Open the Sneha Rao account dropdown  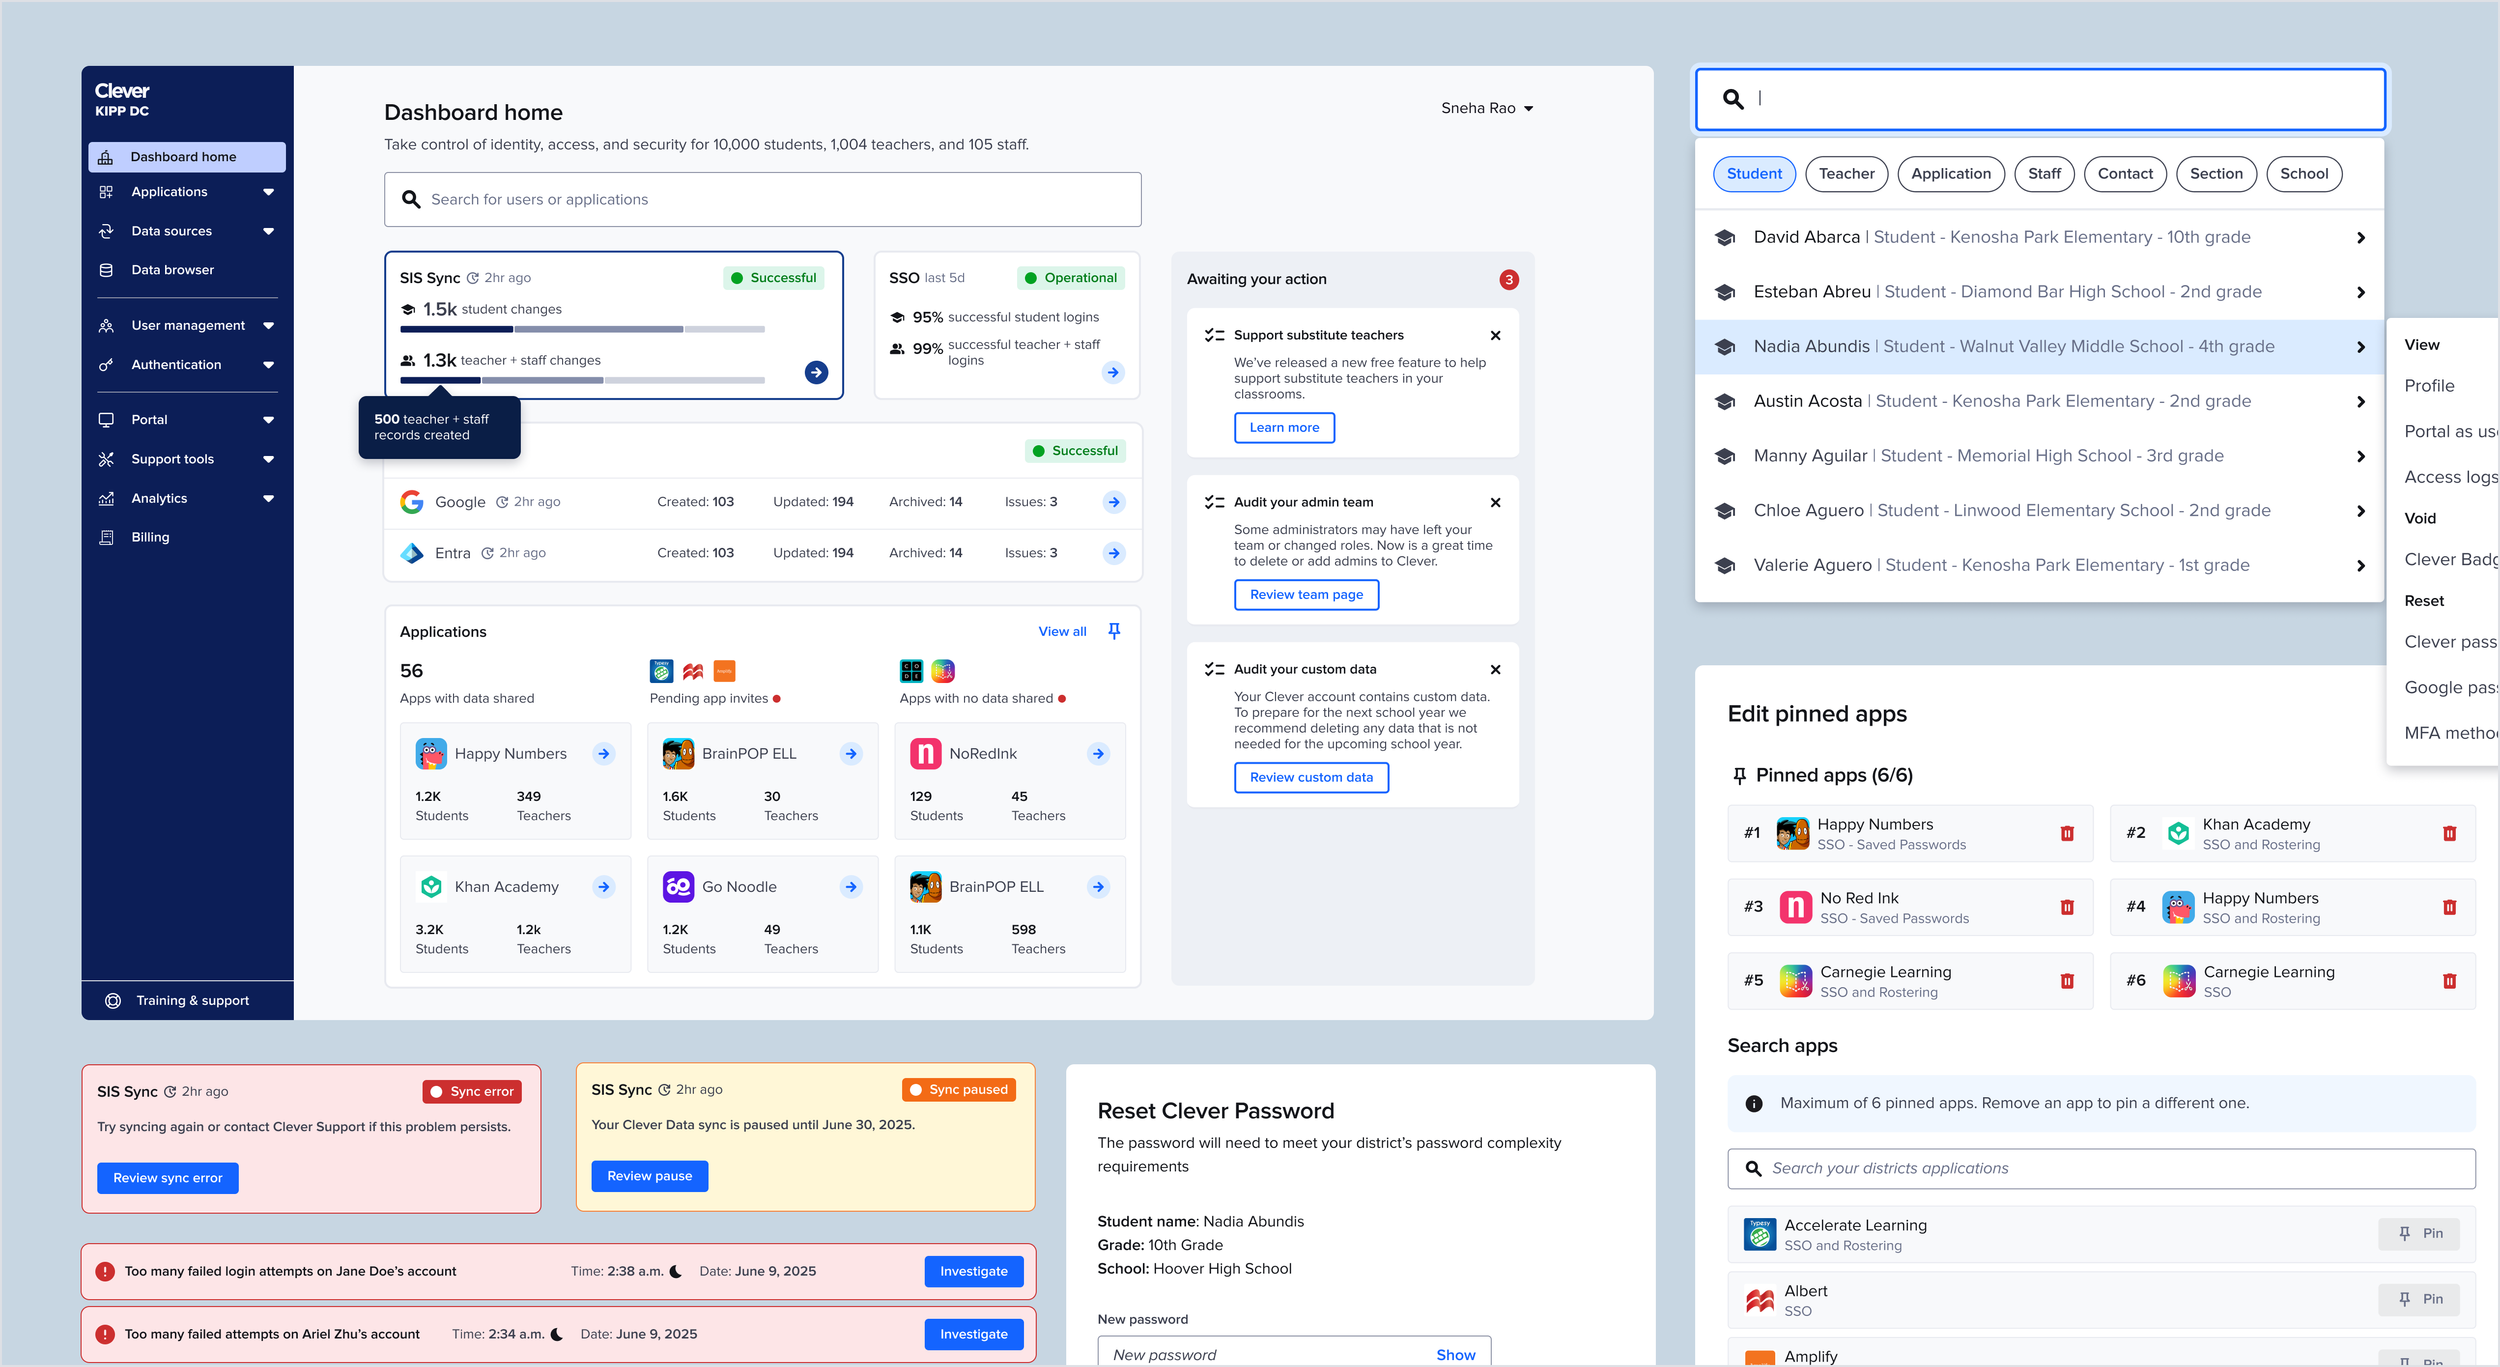tap(1487, 108)
